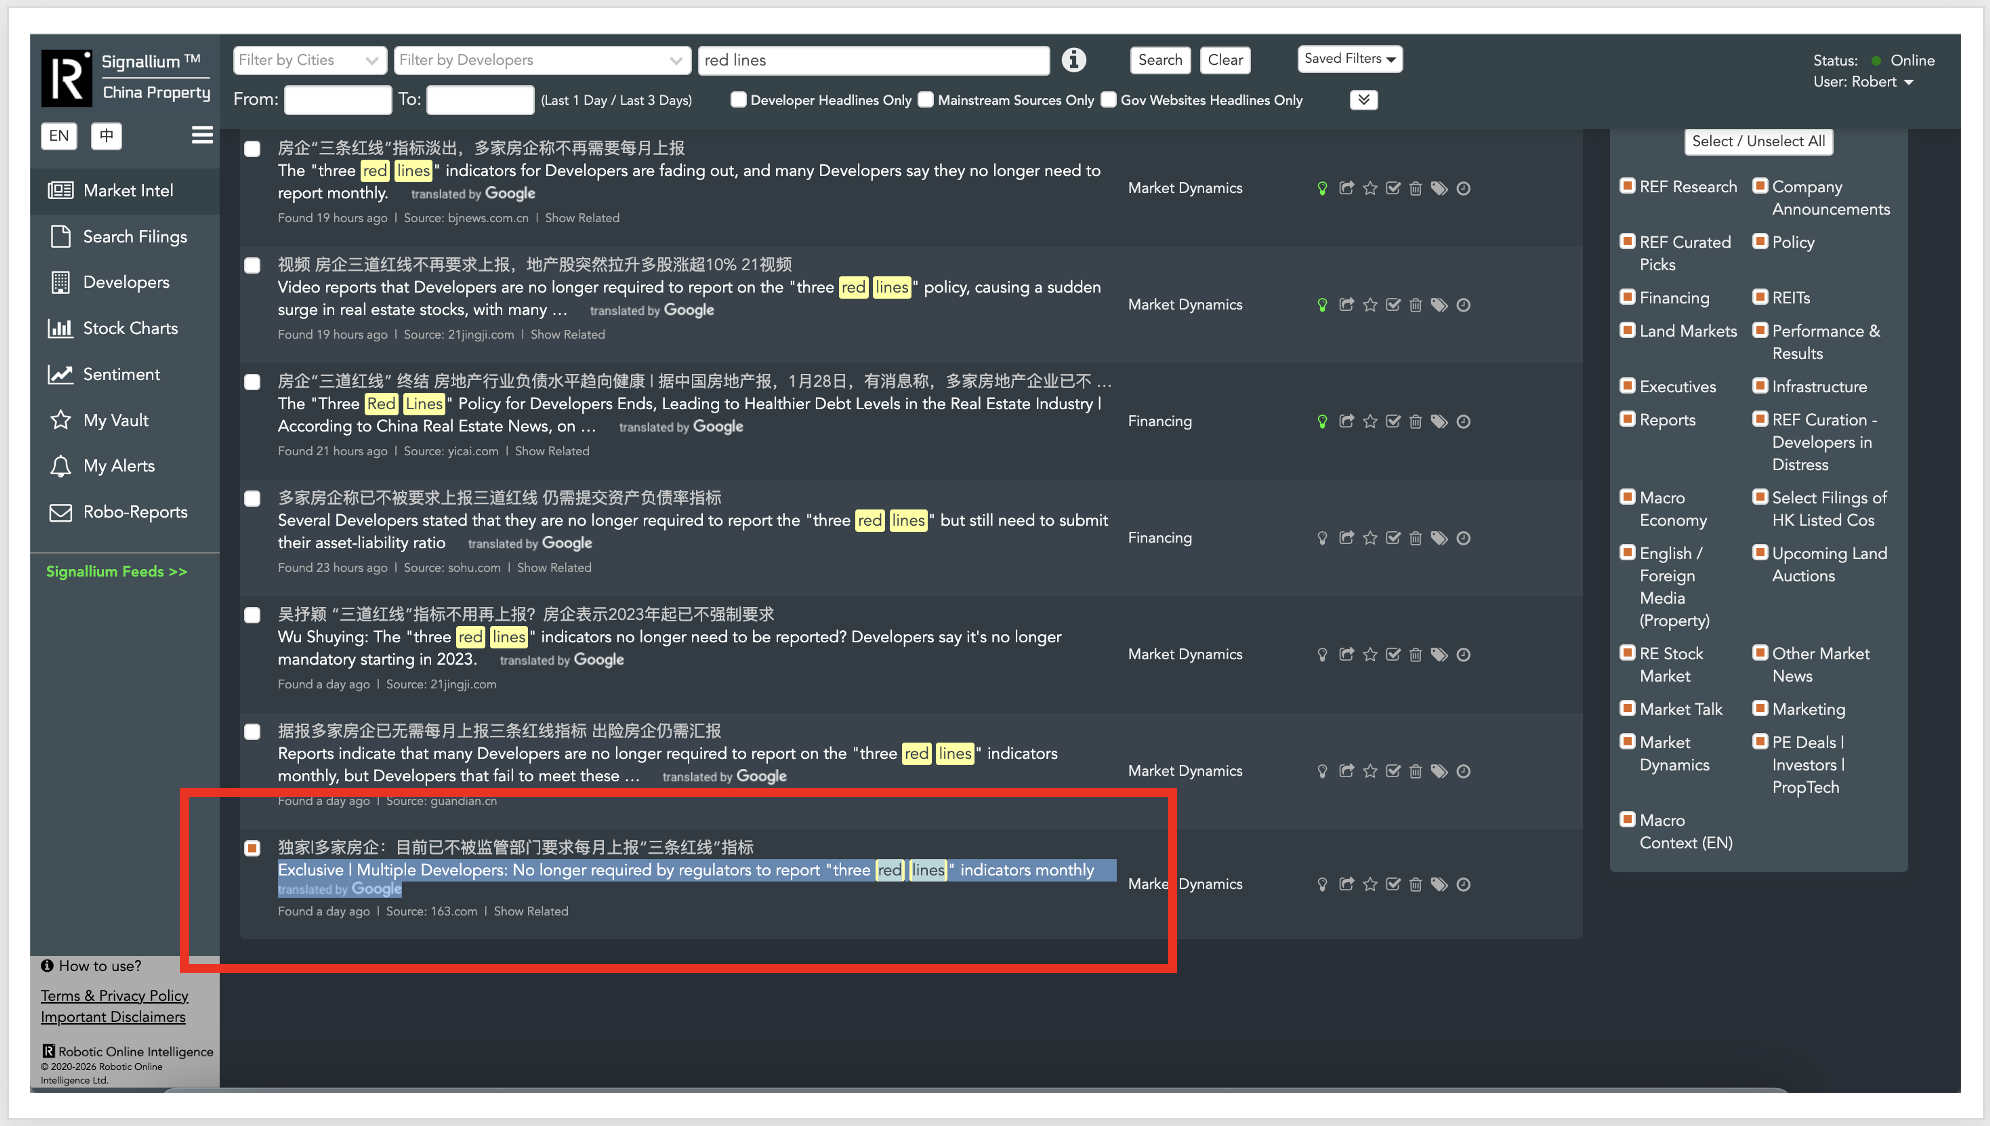Go to Robo-Reports in the sidebar

pyautogui.click(x=135, y=512)
